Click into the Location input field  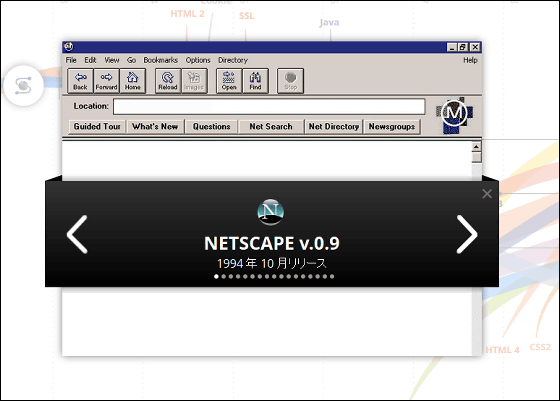[269, 106]
